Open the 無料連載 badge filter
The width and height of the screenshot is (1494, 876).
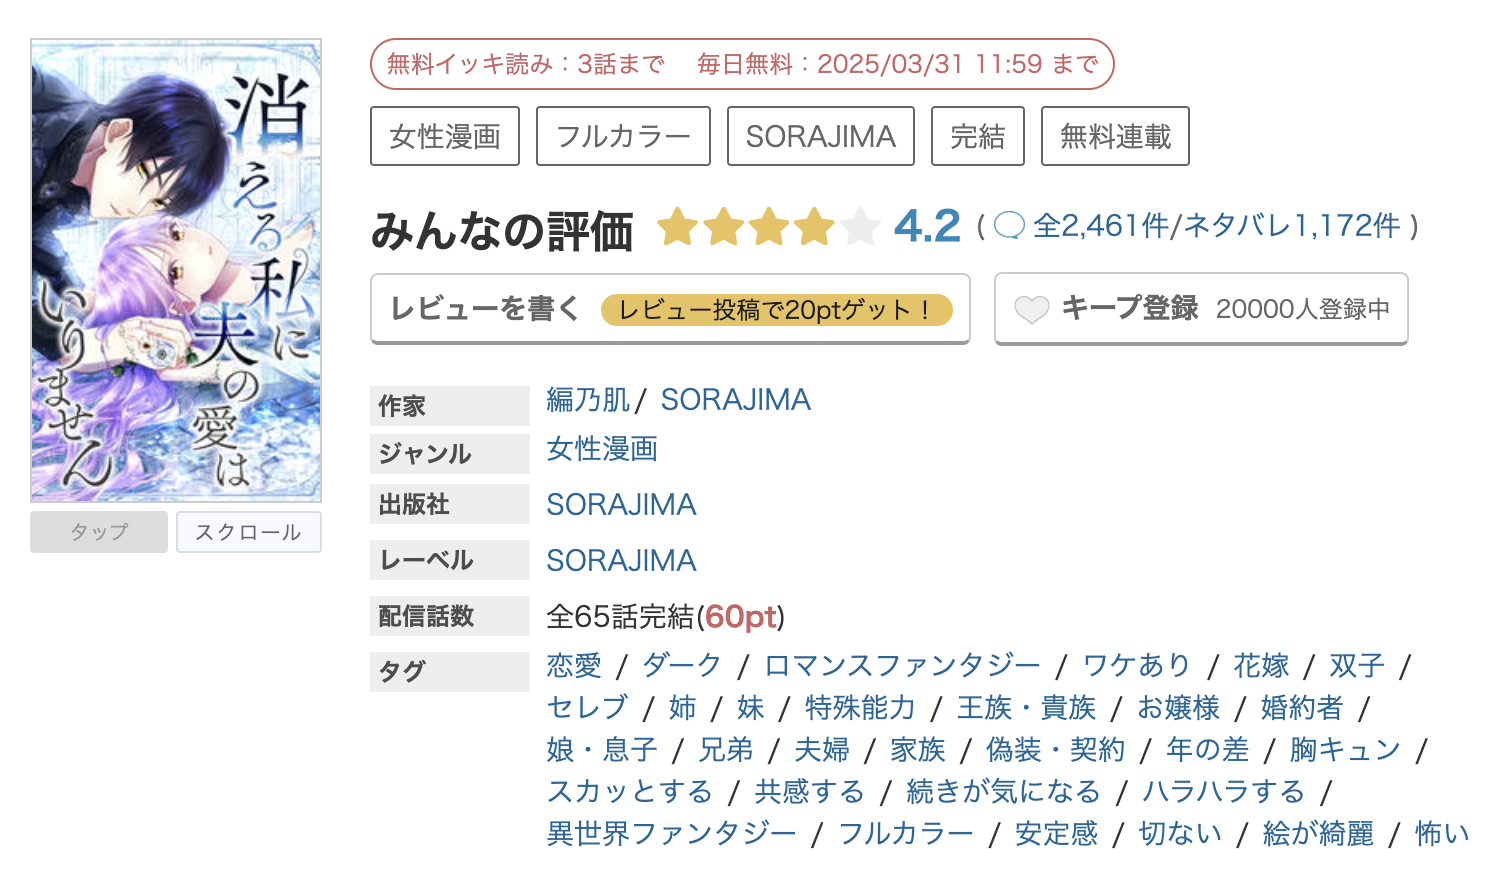point(1114,135)
